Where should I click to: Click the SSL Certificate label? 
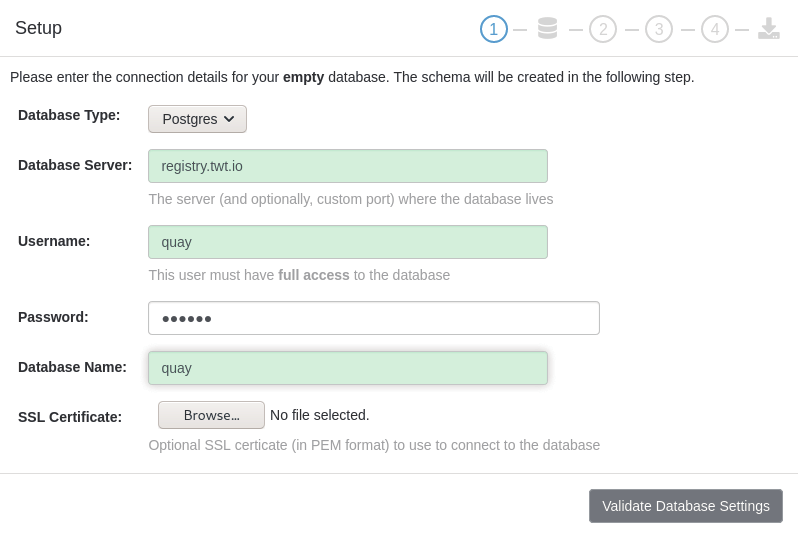tap(70, 417)
